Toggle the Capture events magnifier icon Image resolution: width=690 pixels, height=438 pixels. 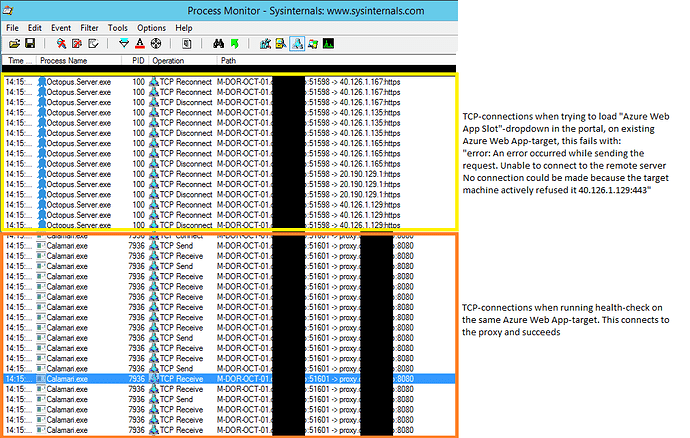[x=61, y=44]
